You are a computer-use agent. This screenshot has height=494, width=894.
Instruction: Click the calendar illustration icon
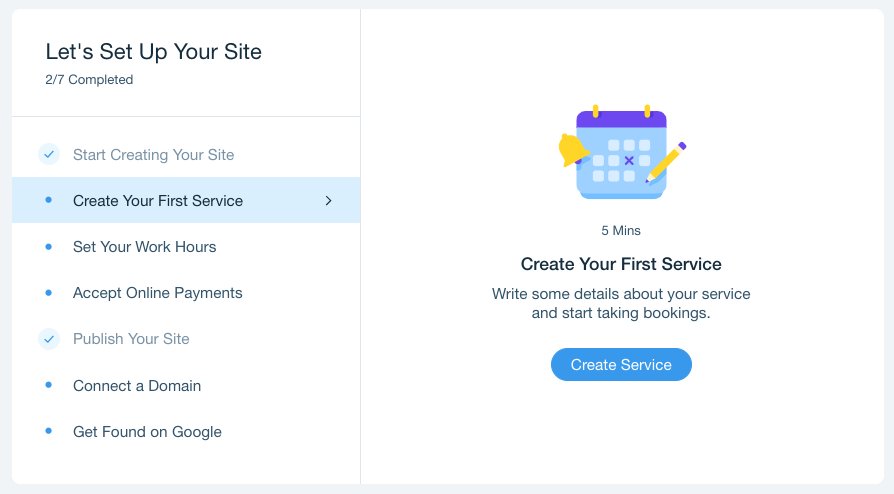[x=621, y=152]
